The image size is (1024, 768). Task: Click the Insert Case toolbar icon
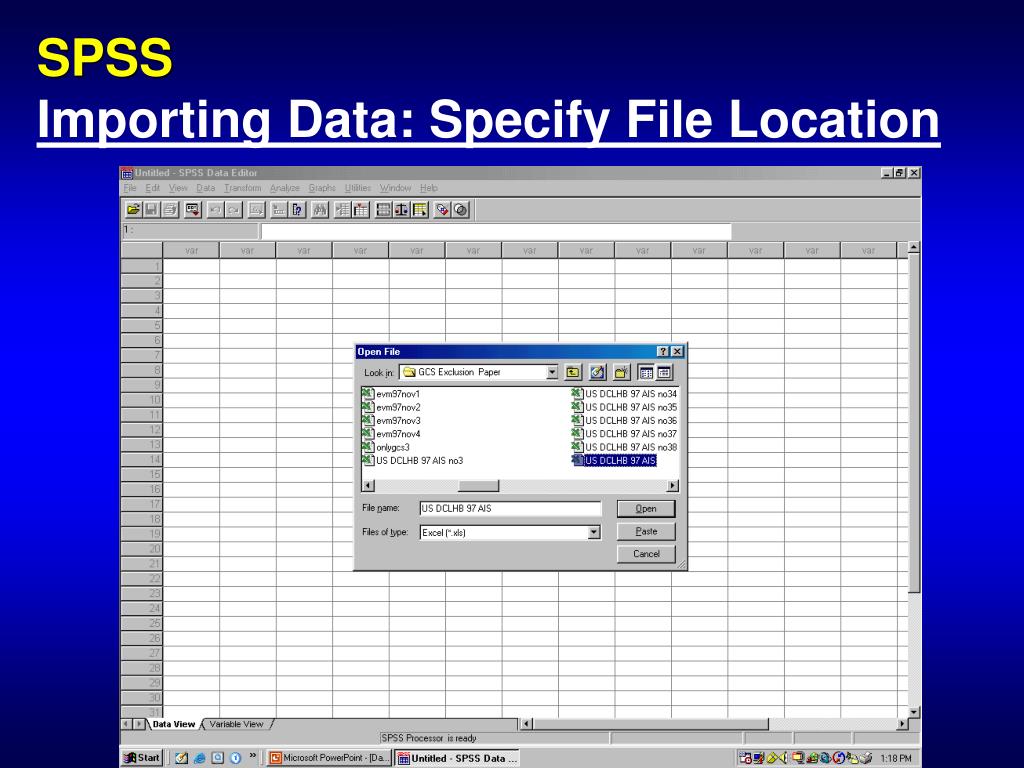tap(342, 210)
